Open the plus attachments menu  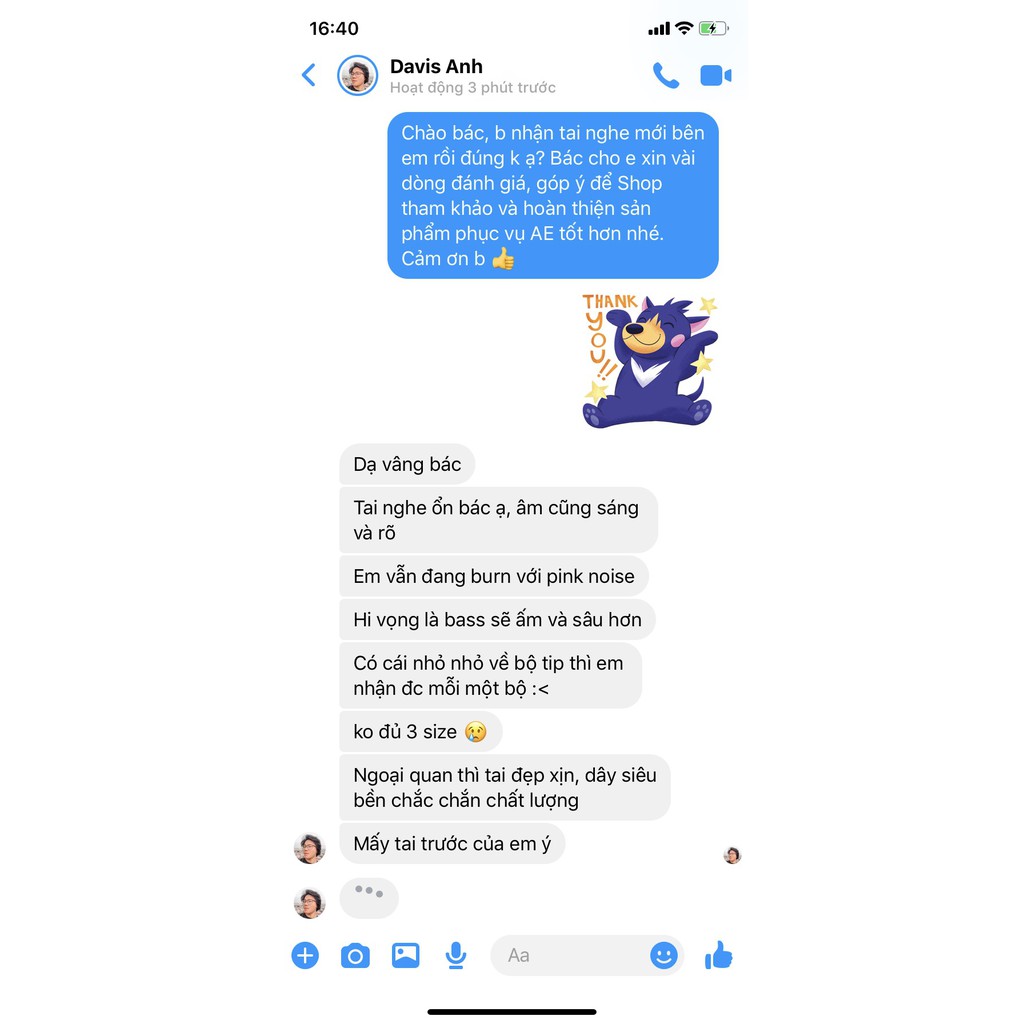[305, 955]
